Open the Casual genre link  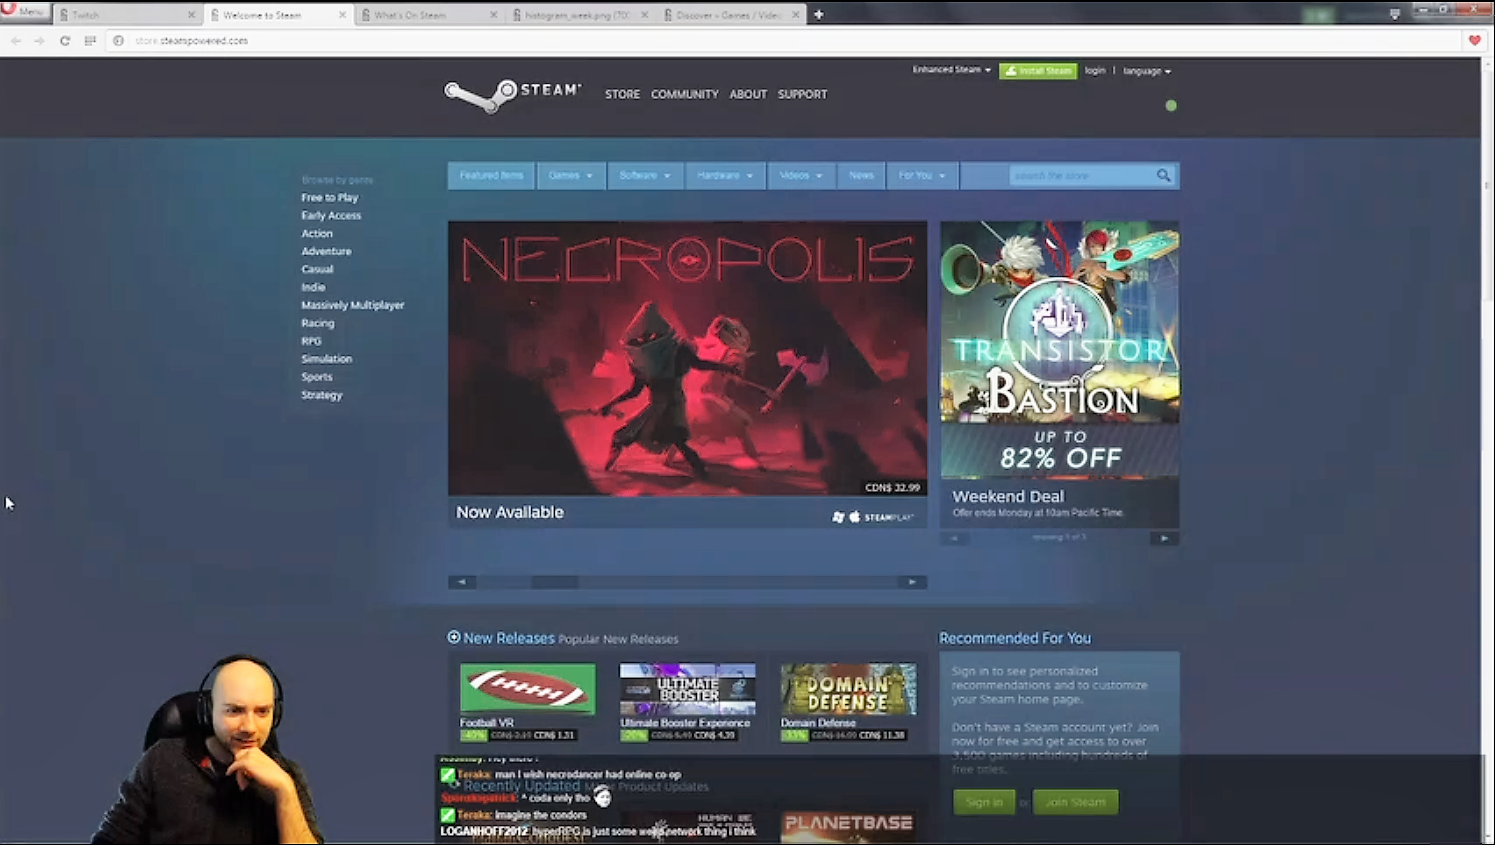point(317,270)
